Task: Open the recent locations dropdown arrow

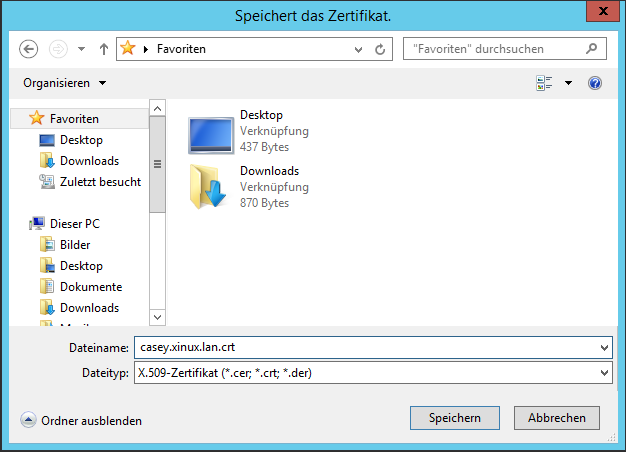Action: [x=81, y=48]
